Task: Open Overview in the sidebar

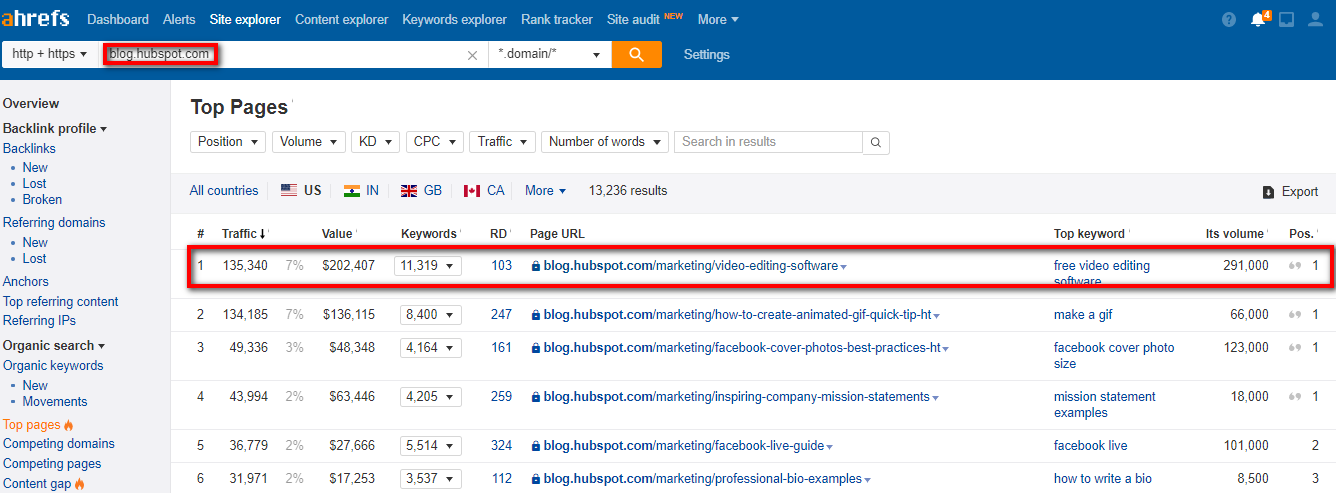Action: [x=31, y=103]
